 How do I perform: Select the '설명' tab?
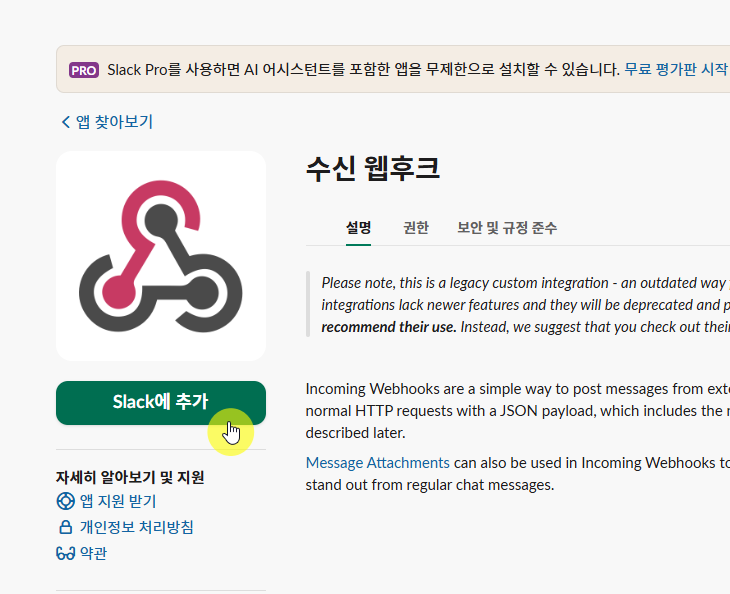[358, 228]
